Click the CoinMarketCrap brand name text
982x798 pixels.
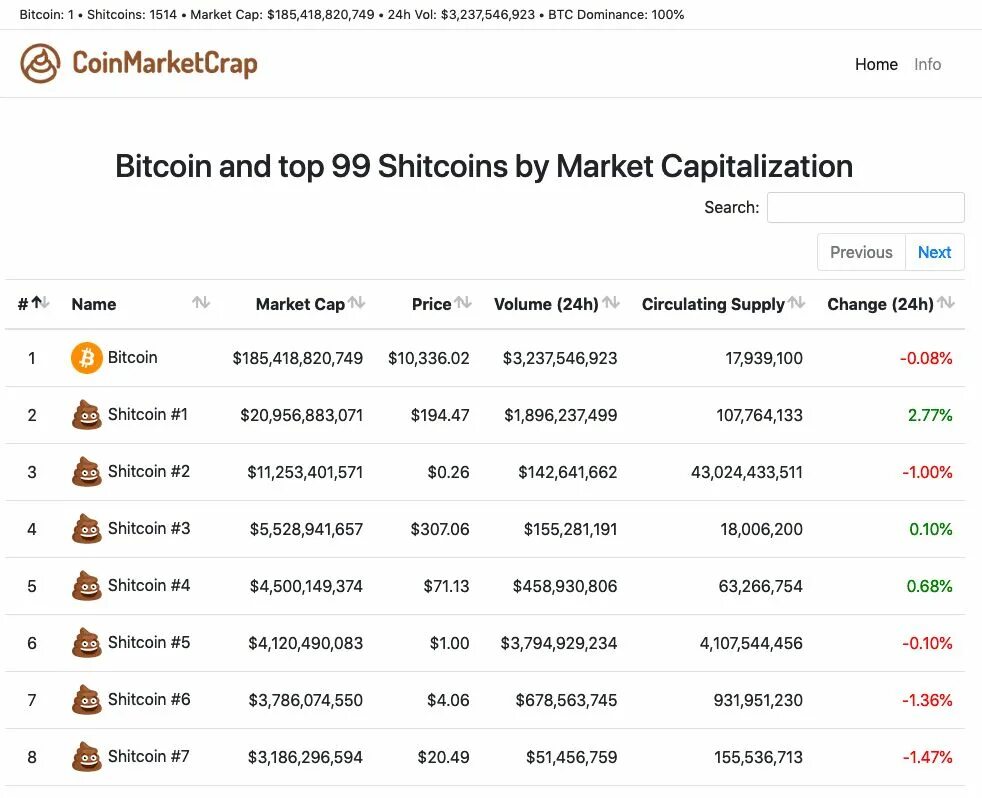pyautogui.click(x=165, y=64)
